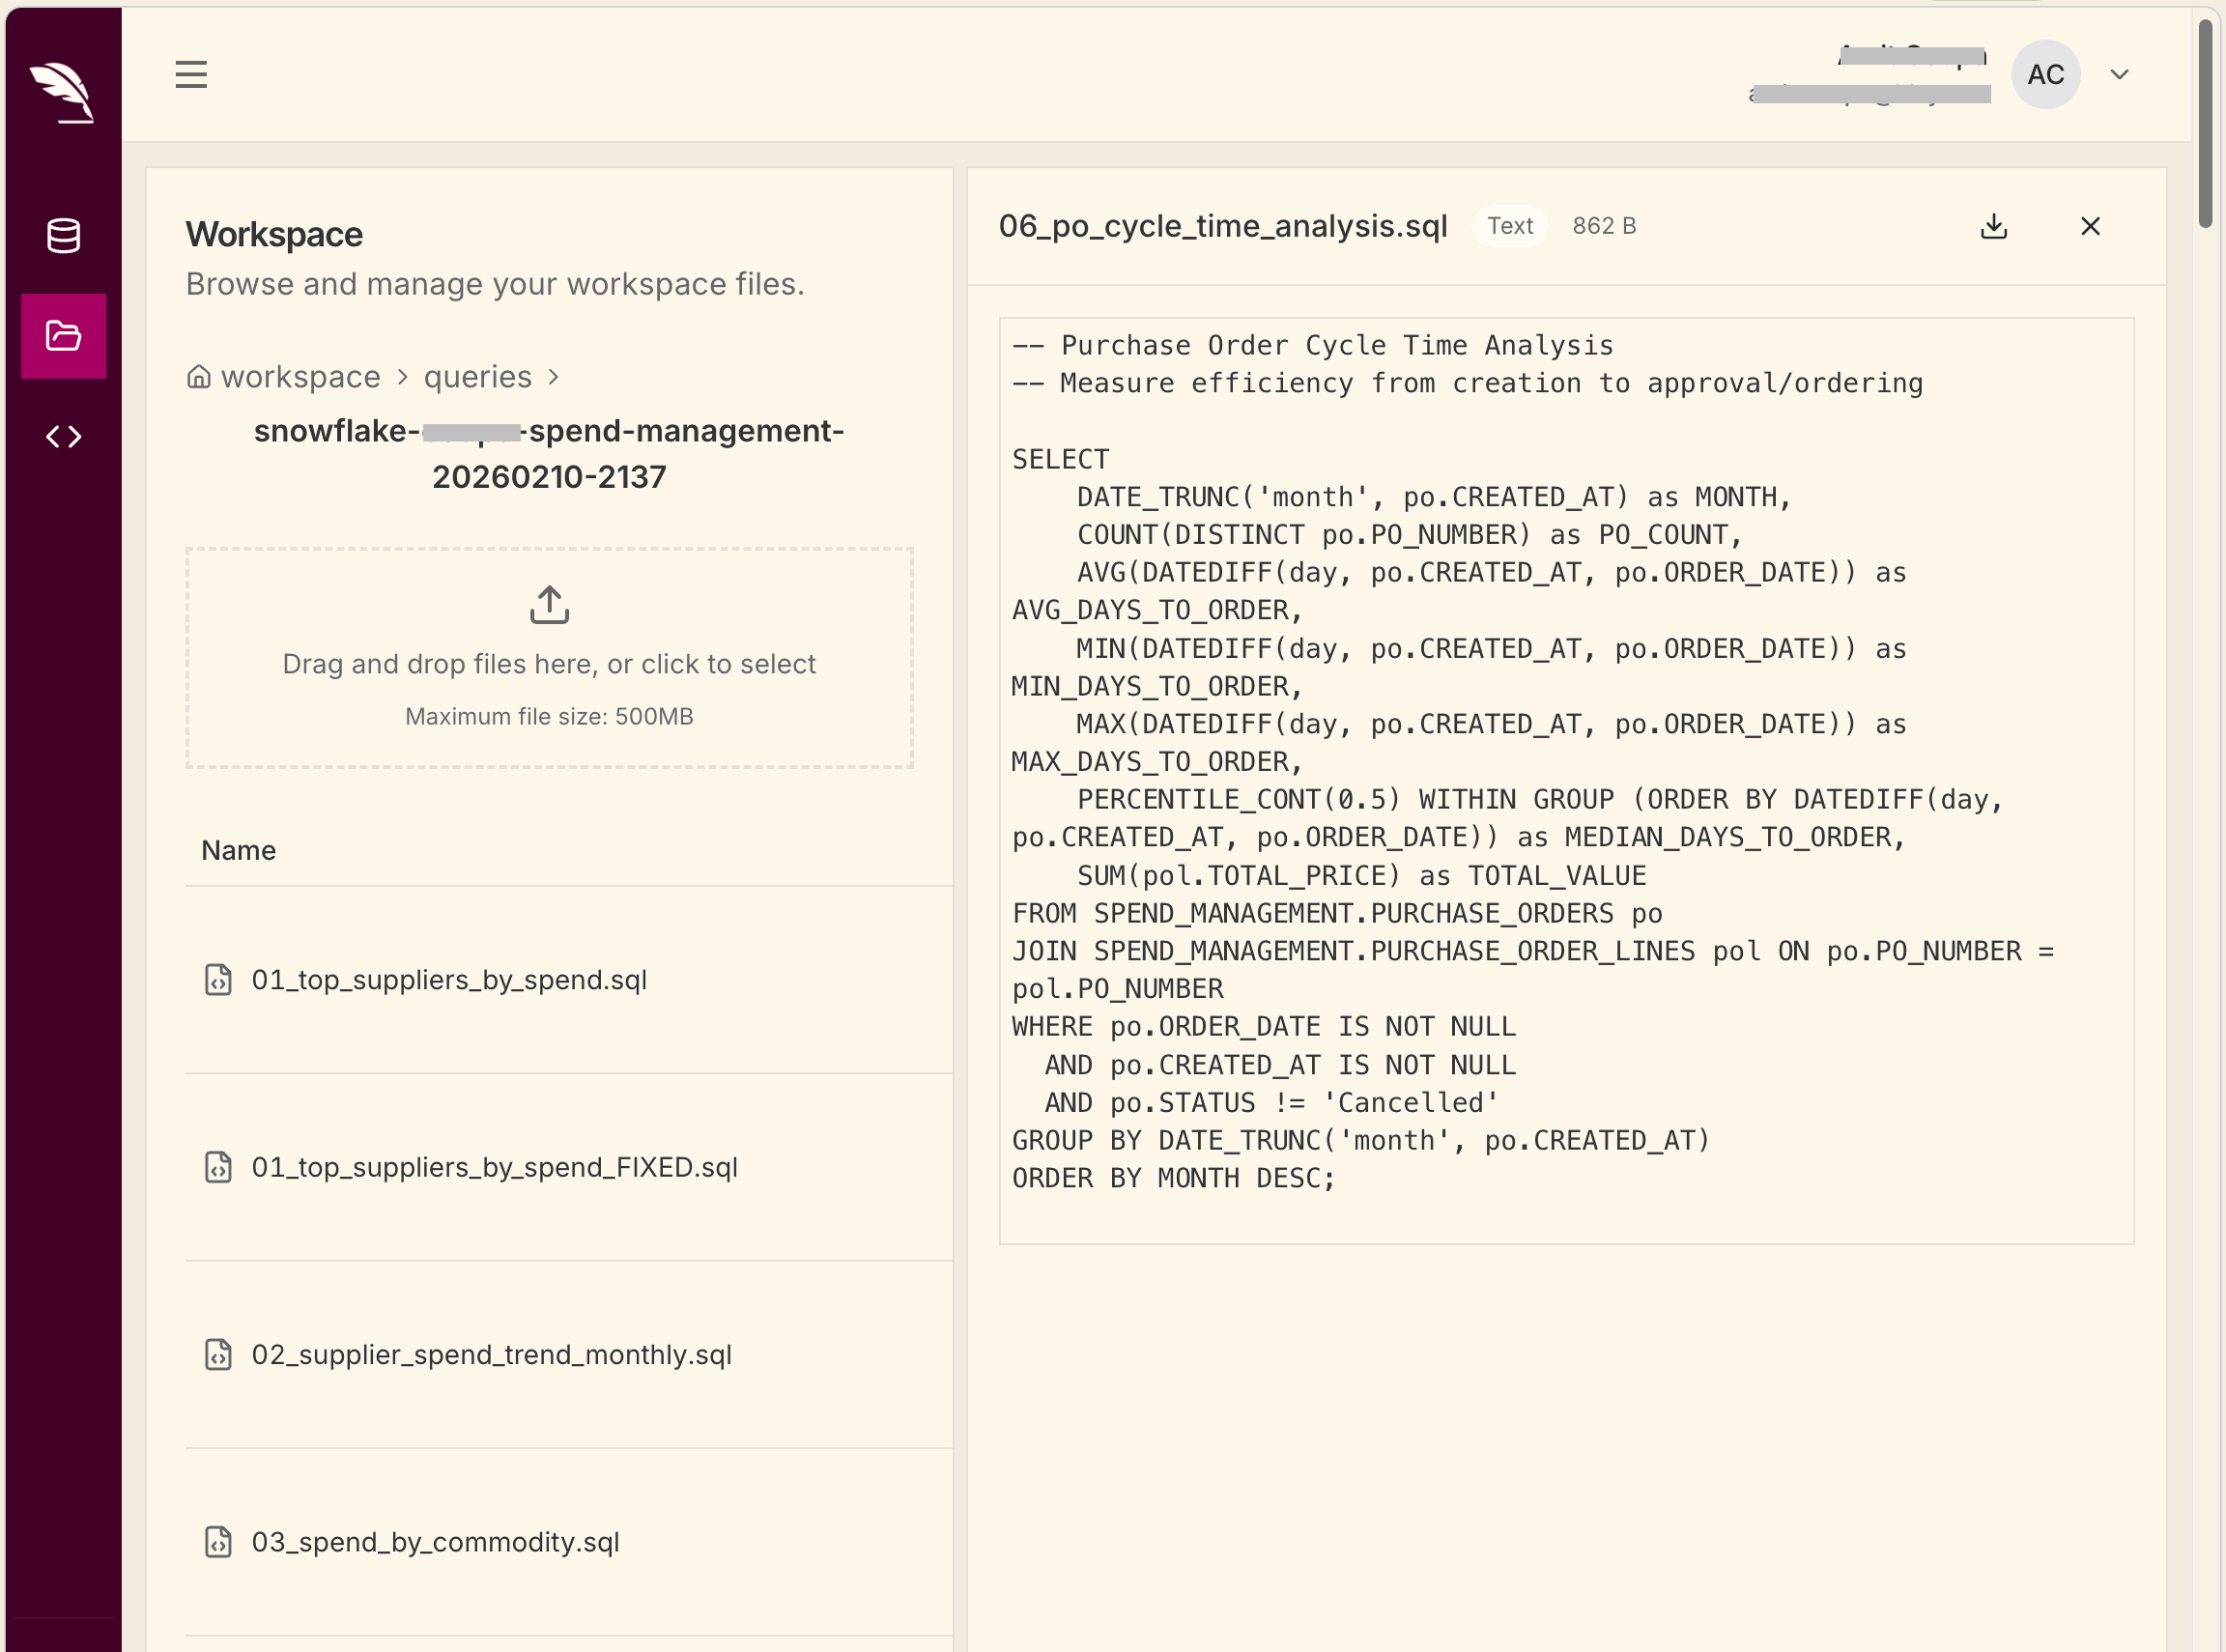Open the 01_top_suppliers_by_spend_FIXED.sql file

click(x=494, y=1167)
